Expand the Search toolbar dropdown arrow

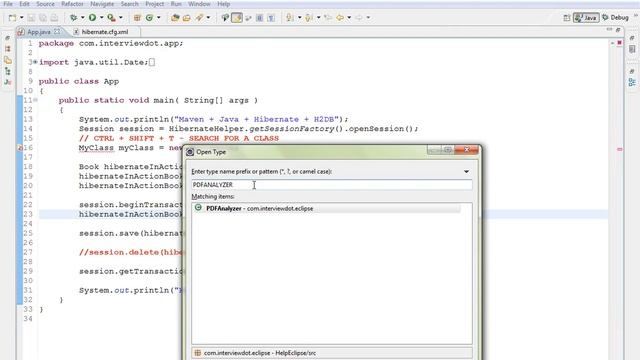pyautogui.click(x=208, y=18)
